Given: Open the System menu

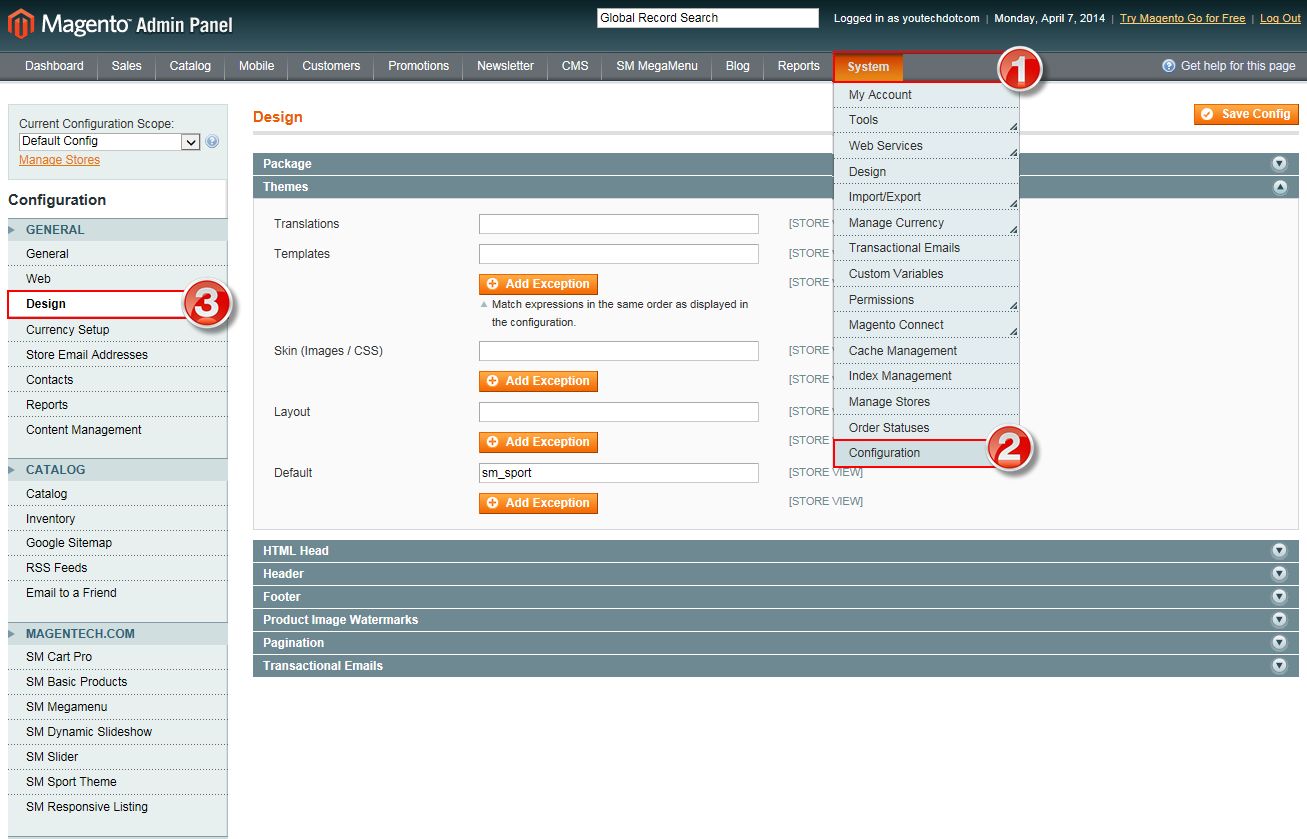Looking at the screenshot, I should (x=868, y=67).
